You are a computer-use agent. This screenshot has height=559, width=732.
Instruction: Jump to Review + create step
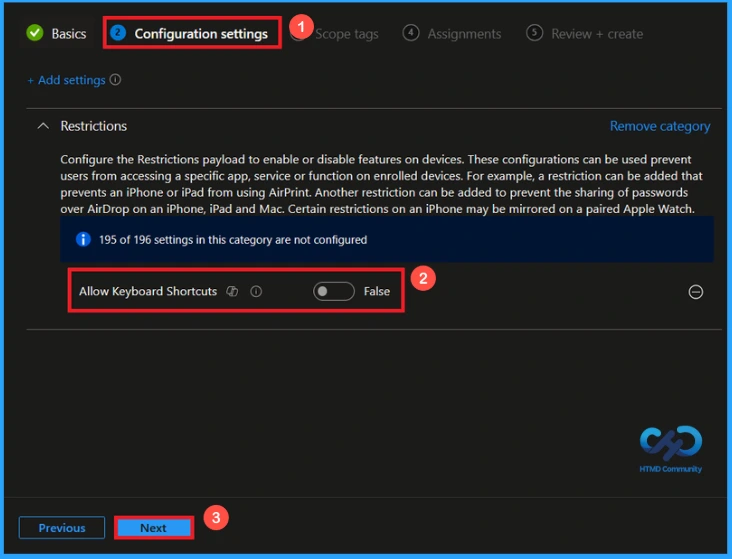584,34
